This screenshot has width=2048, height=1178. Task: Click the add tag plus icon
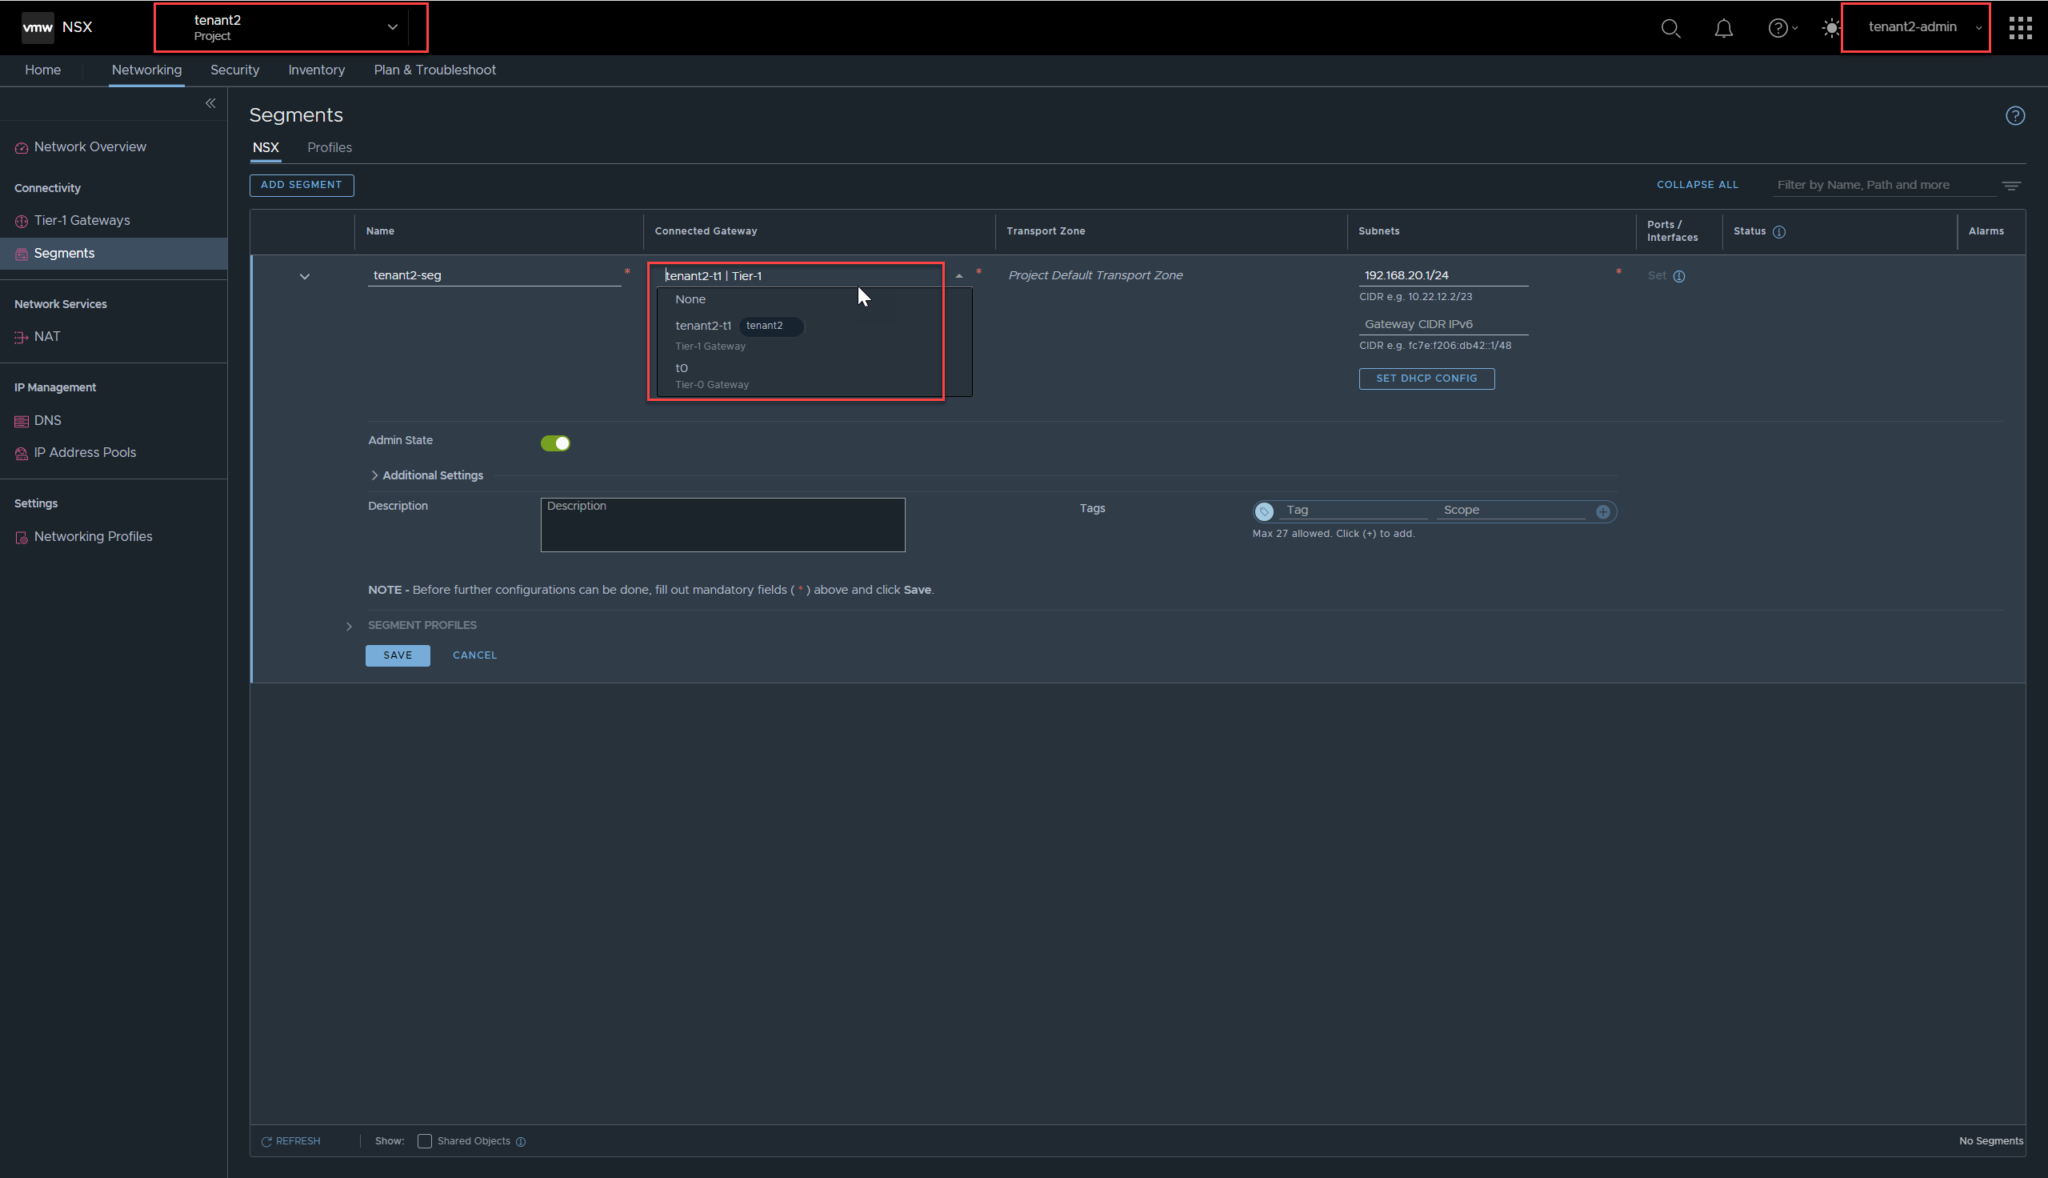click(x=1603, y=511)
